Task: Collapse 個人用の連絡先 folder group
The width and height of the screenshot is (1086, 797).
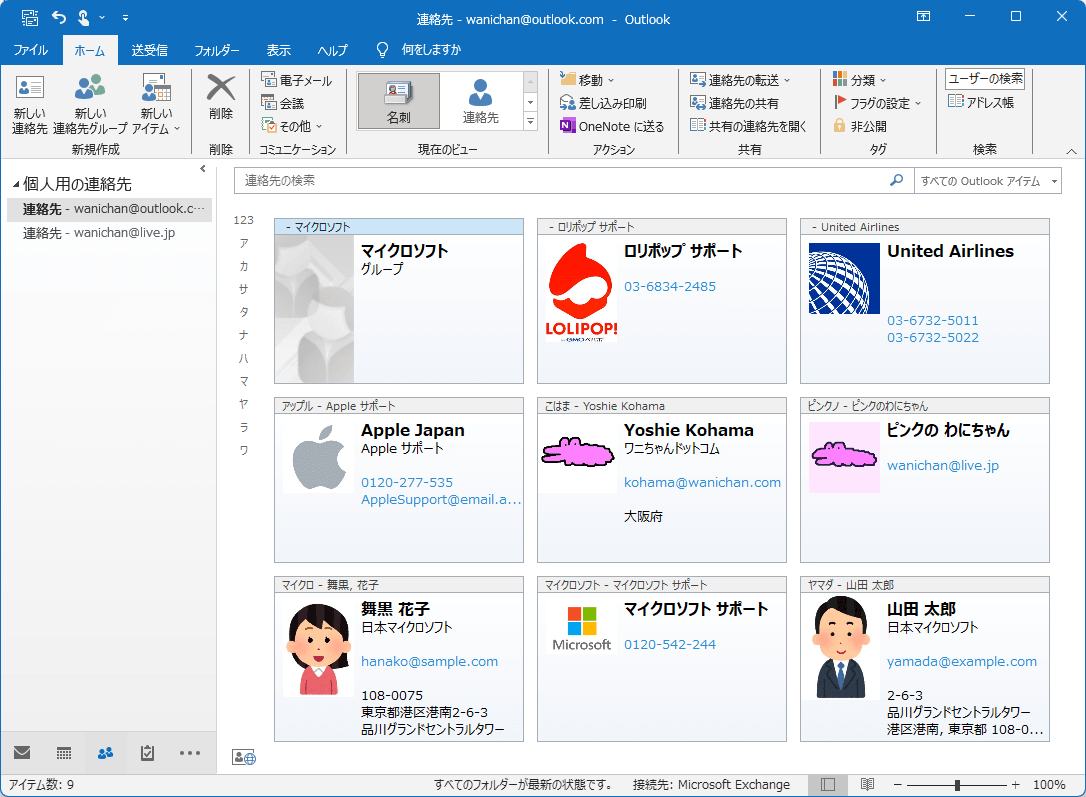Action: (16, 184)
